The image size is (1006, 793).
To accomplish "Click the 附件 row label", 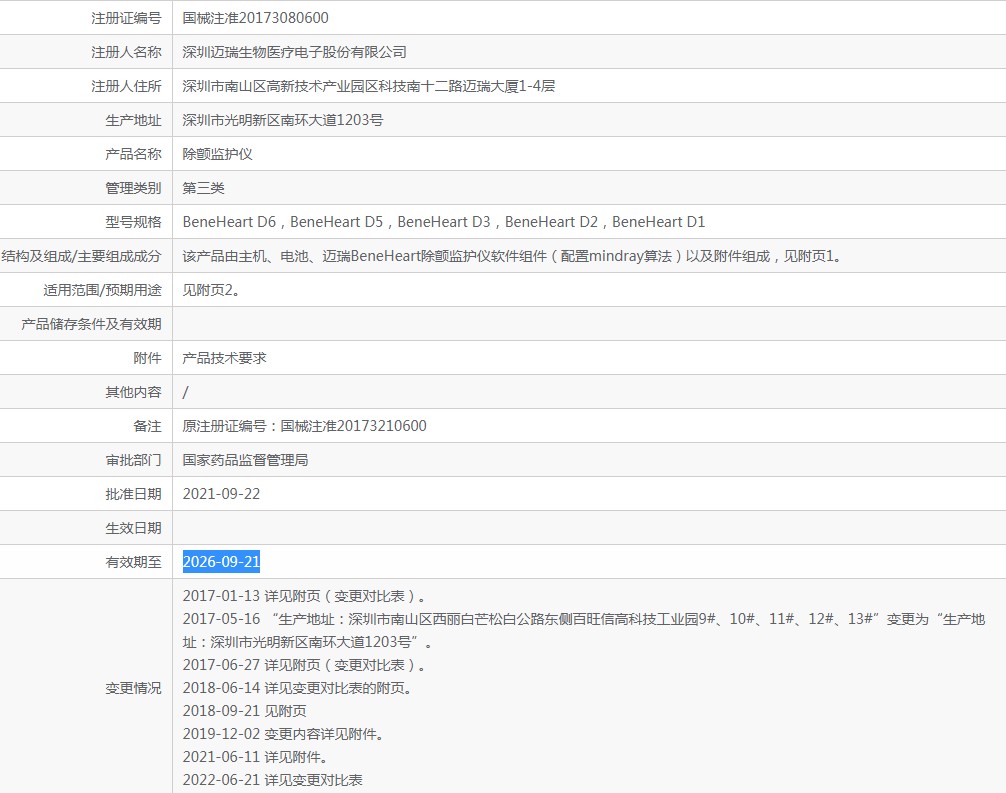I will click(x=148, y=358).
